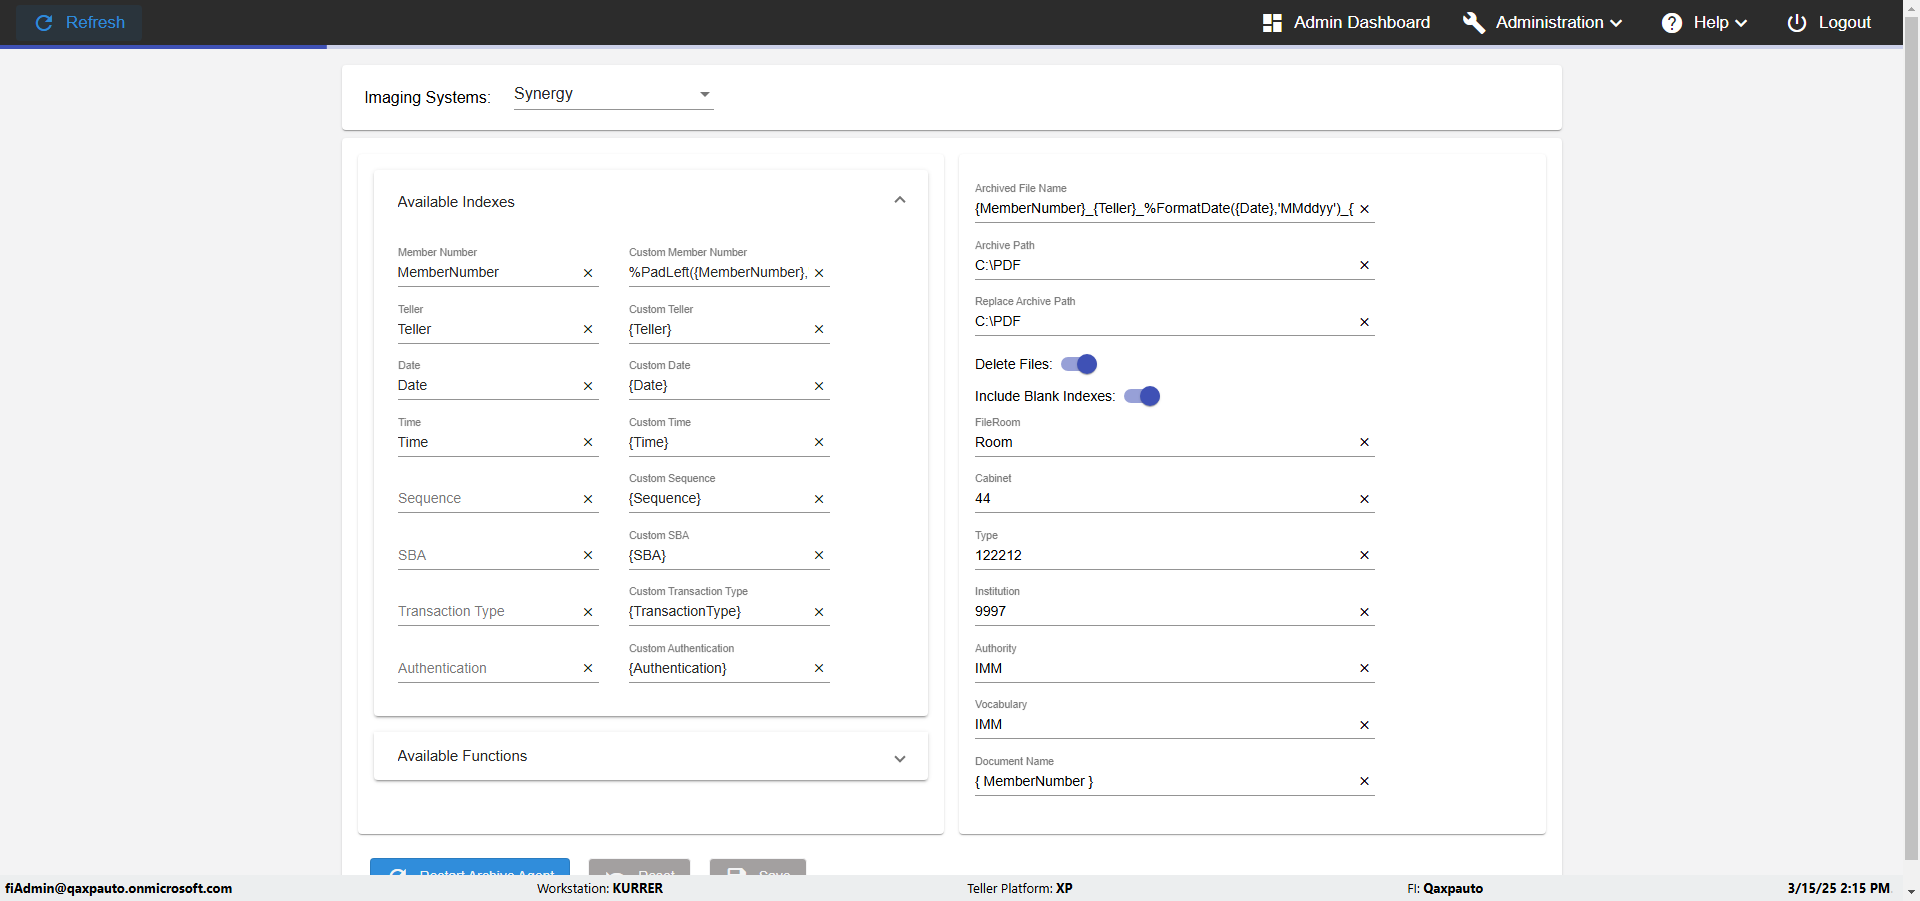The width and height of the screenshot is (1920, 901).
Task: Clear the Institution field value
Action: coord(1364,612)
